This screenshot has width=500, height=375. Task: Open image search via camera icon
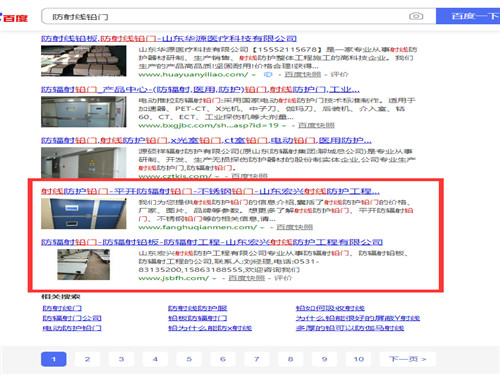coord(416,16)
